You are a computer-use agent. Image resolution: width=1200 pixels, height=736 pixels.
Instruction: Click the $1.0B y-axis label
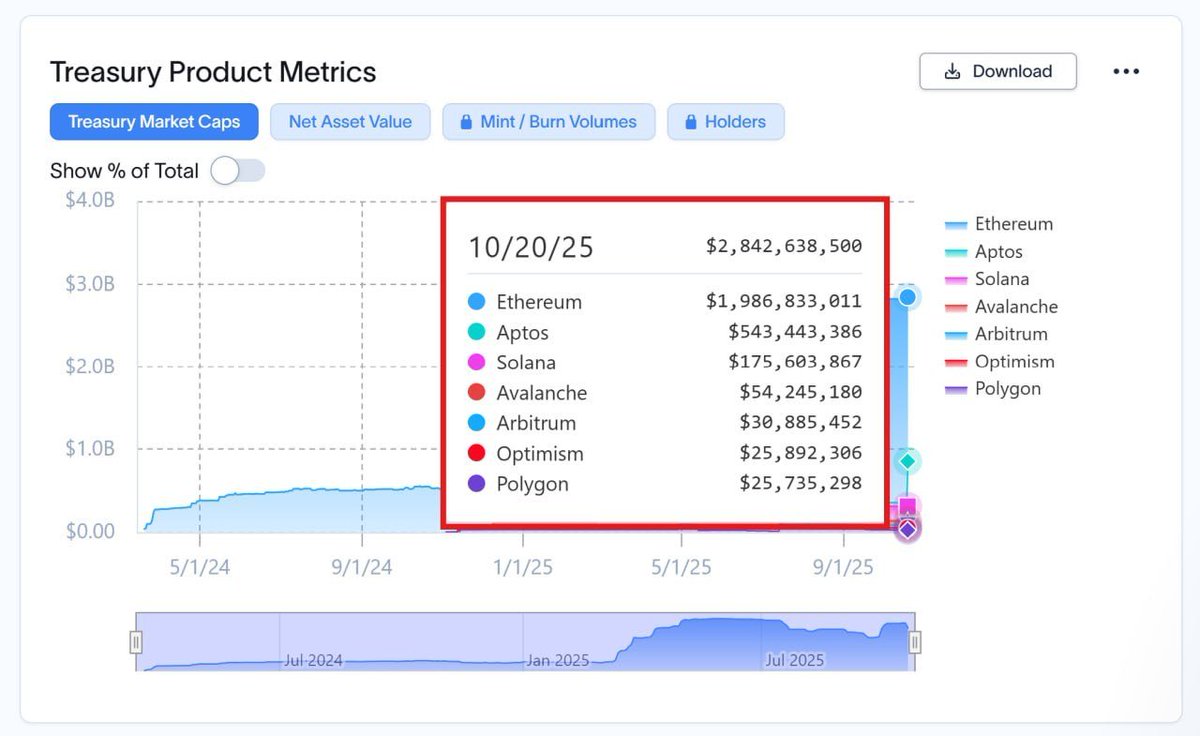click(90, 448)
